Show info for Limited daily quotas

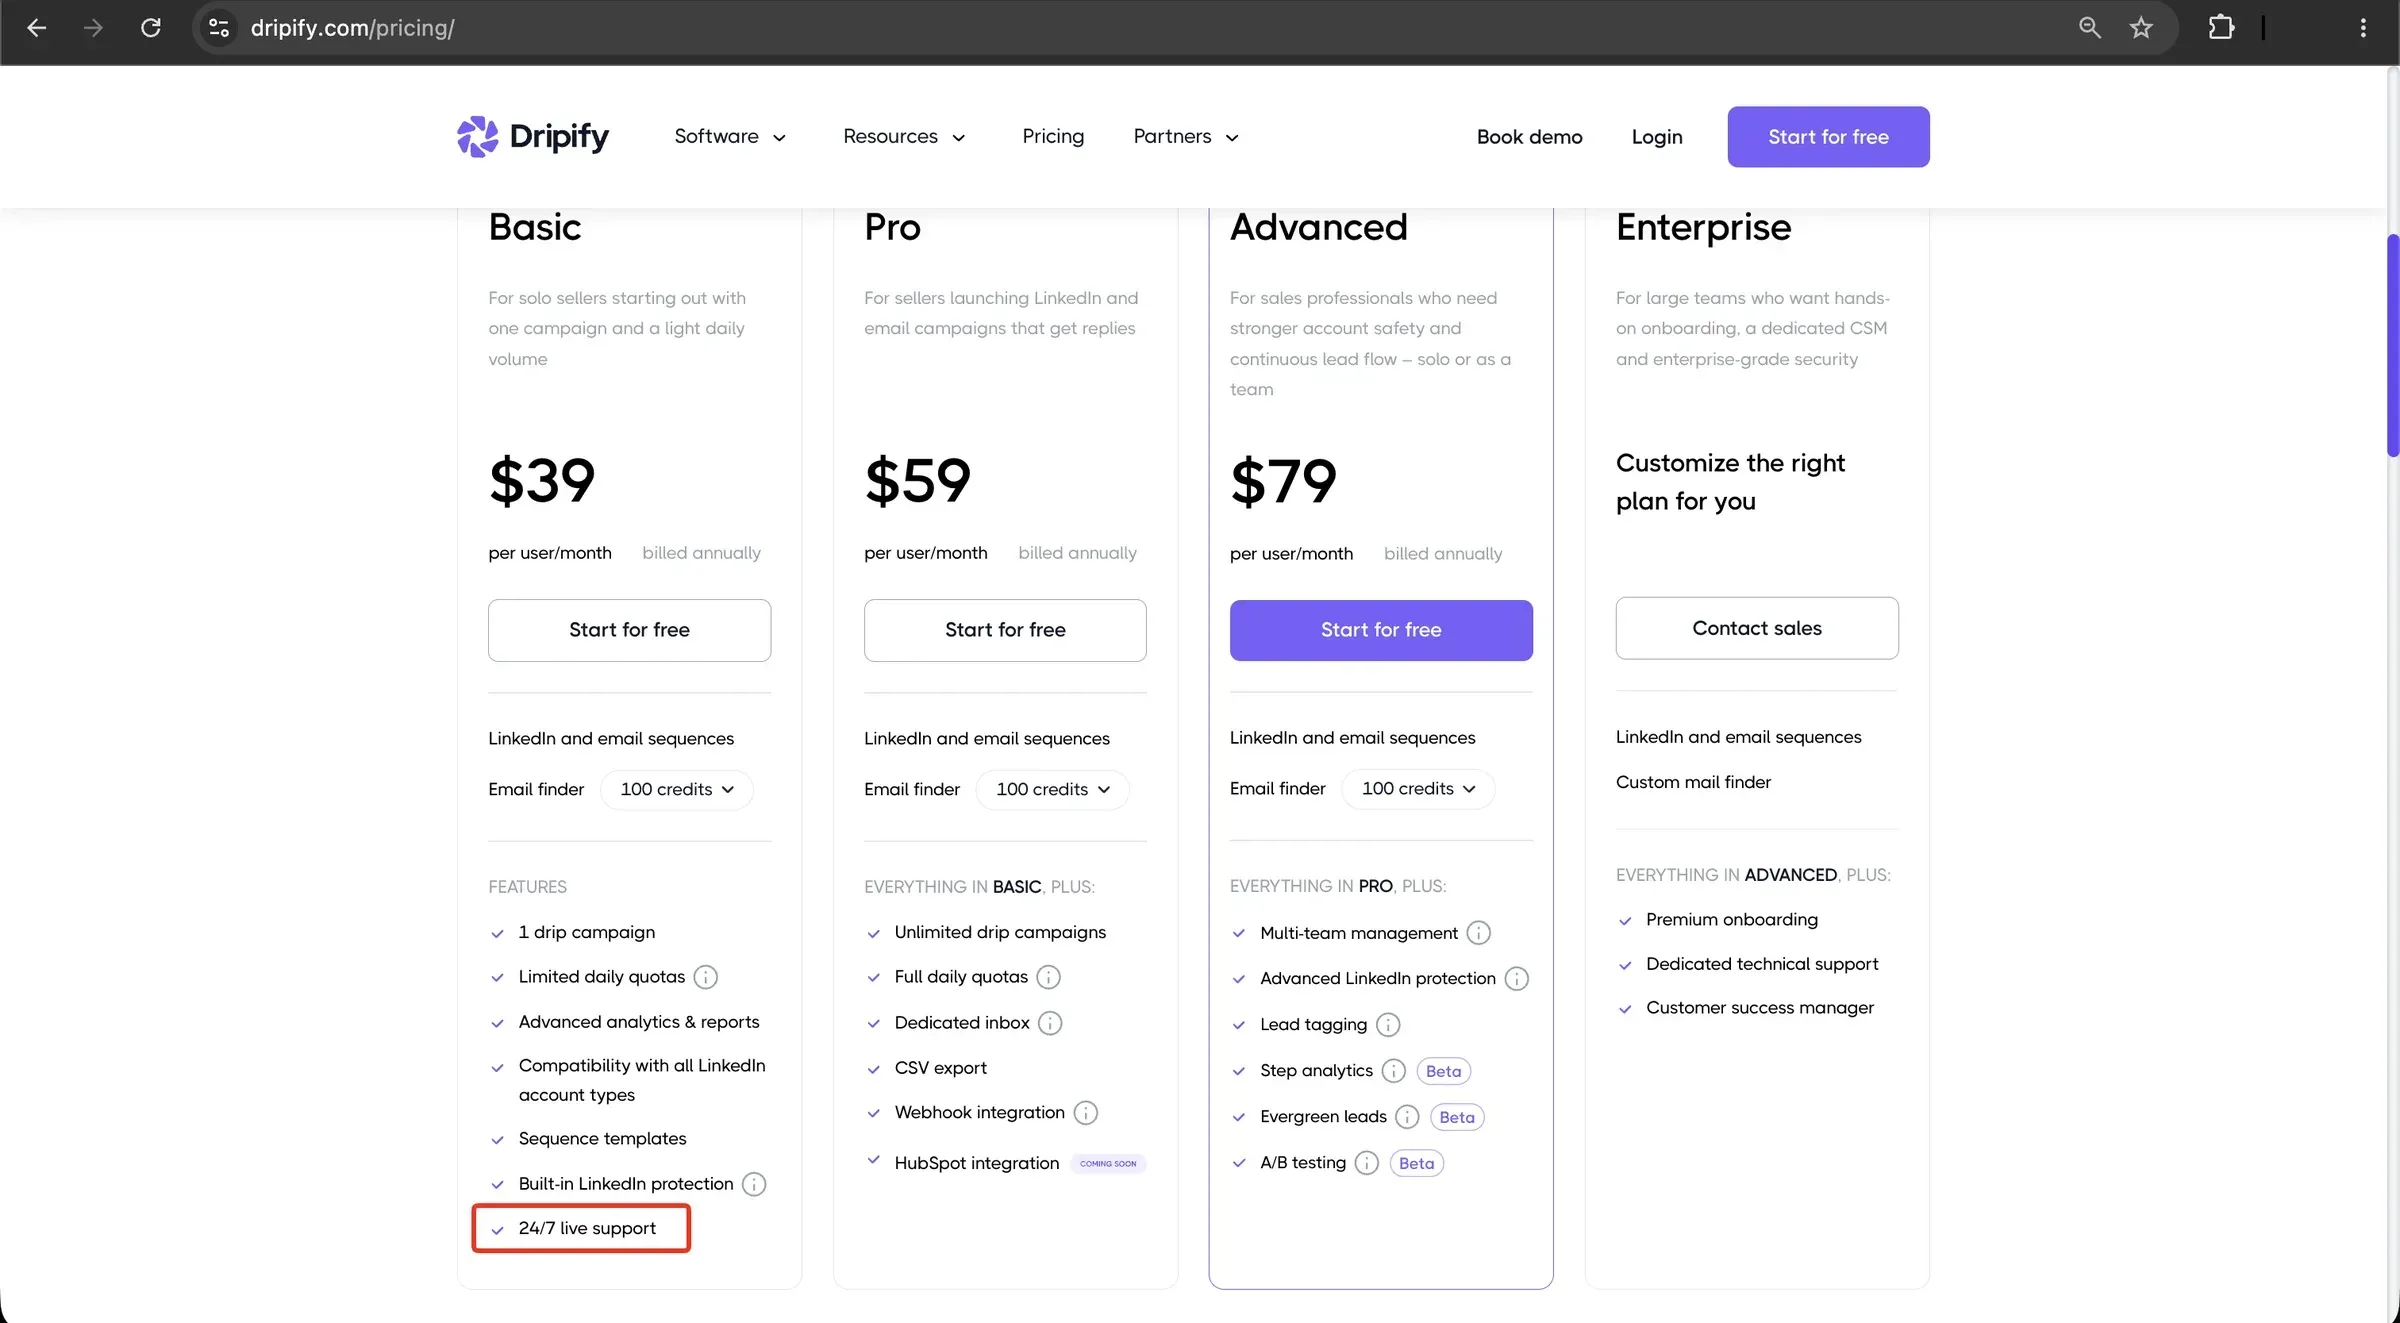click(706, 977)
